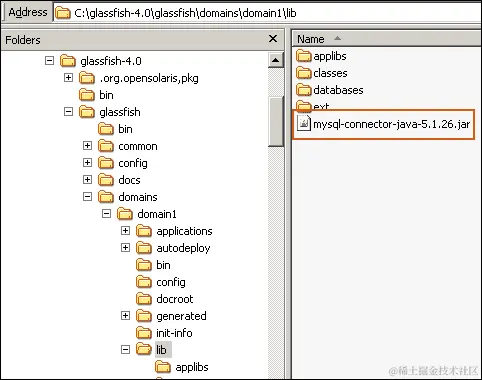
Task: Select lib label in the folder tree
Action: (x=163, y=350)
